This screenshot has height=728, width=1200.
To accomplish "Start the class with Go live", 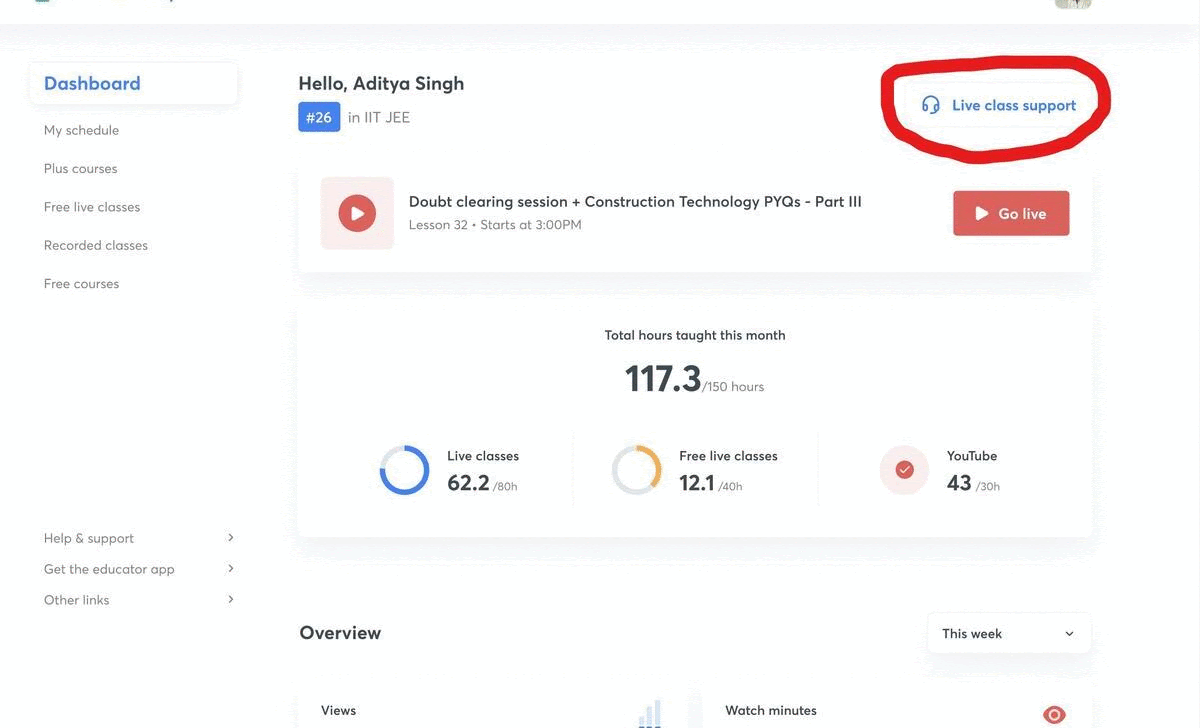I will click(1011, 213).
